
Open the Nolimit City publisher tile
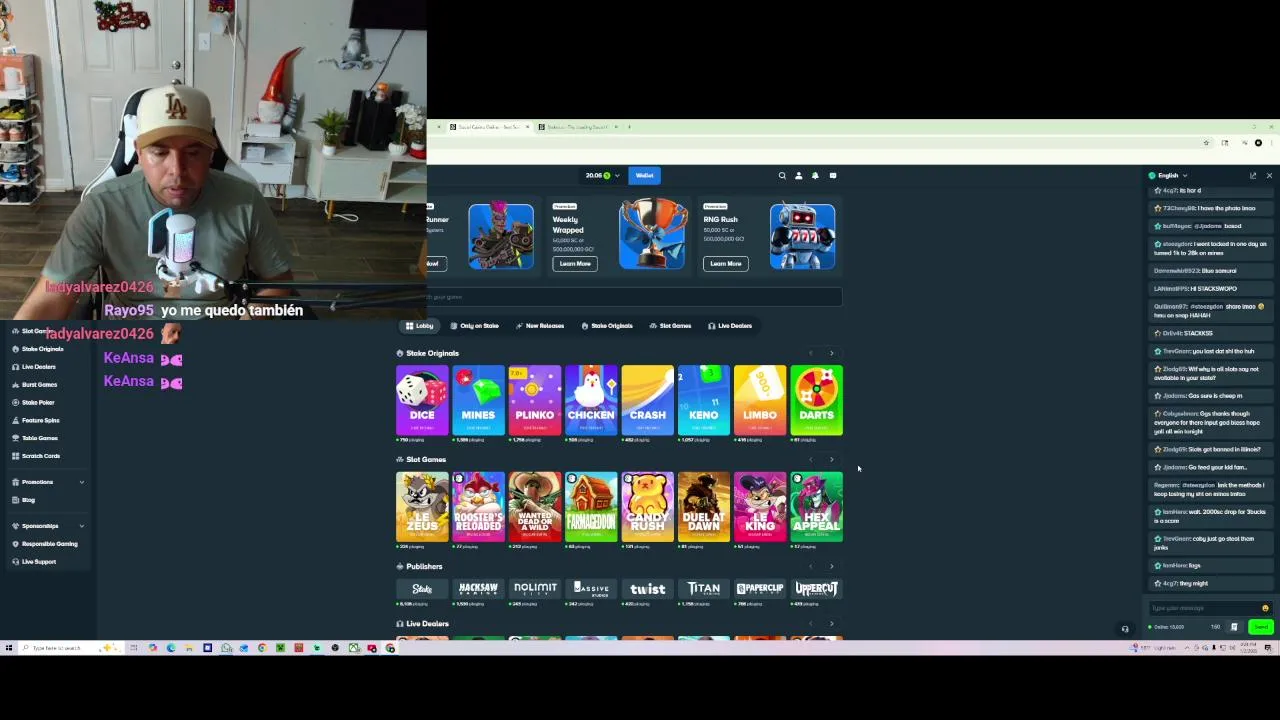point(535,589)
